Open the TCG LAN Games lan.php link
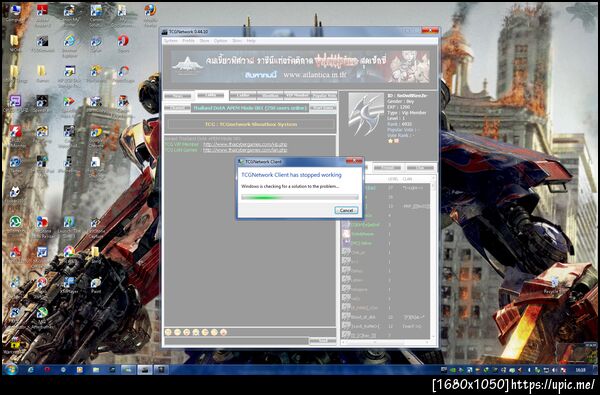600x395 pixels. pos(245,150)
